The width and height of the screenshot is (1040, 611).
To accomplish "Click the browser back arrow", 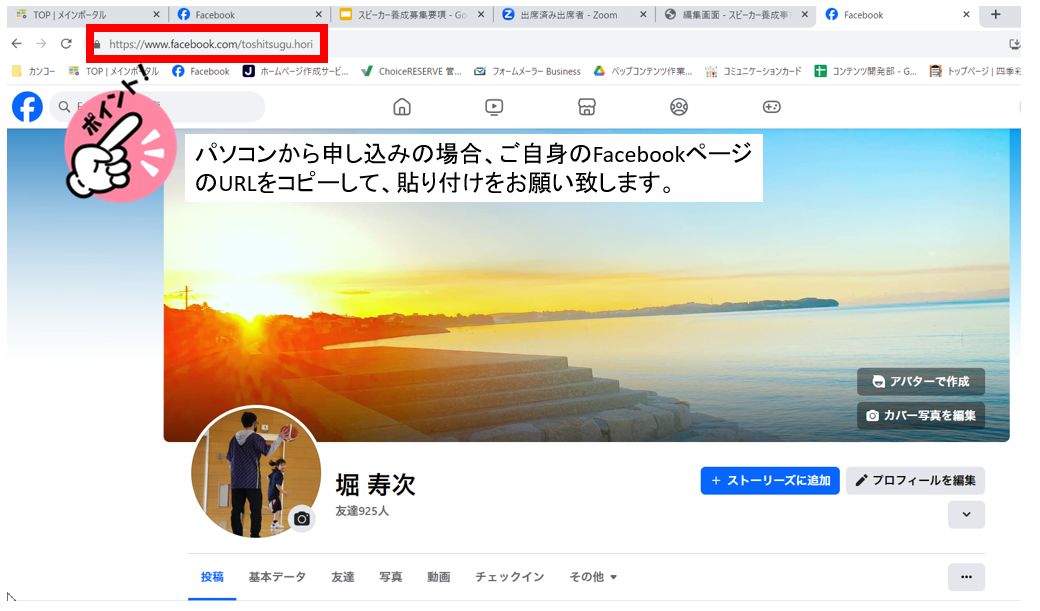I will point(16,44).
